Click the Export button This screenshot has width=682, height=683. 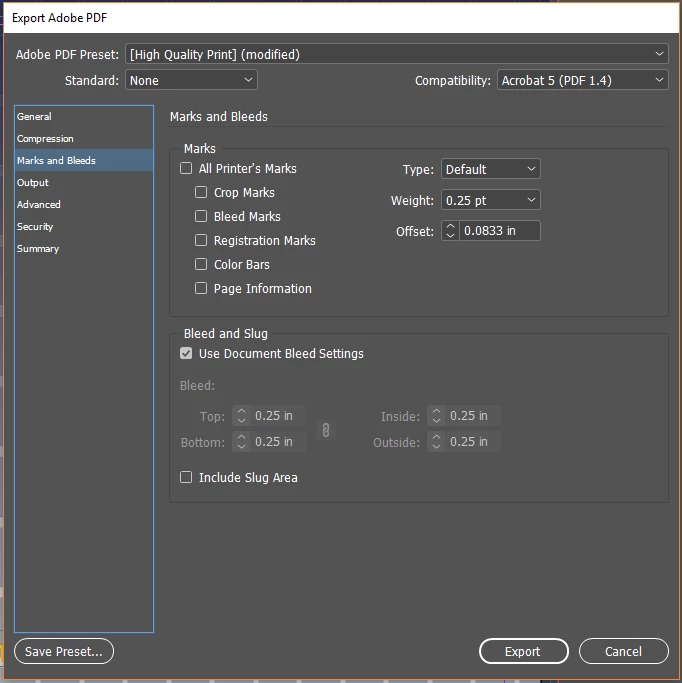[524, 651]
